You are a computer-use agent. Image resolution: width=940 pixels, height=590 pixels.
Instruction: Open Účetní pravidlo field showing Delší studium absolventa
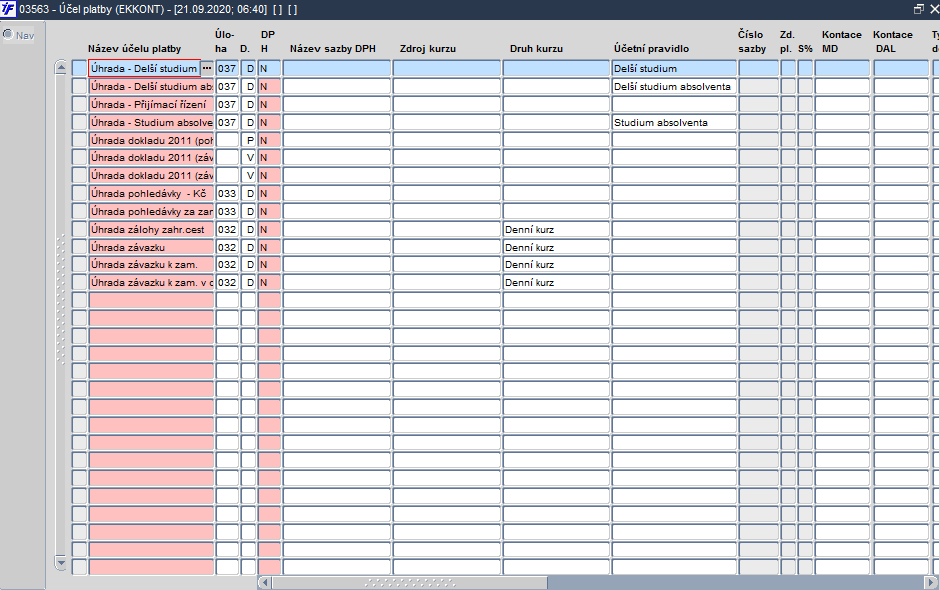[674, 86]
